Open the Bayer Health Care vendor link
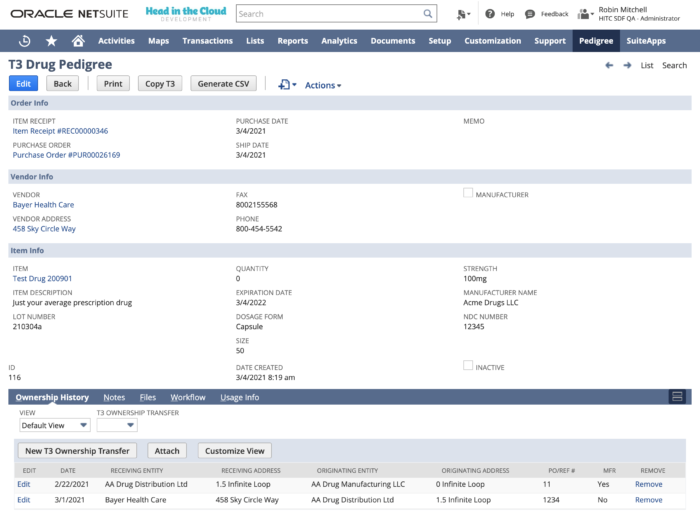700x522 pixels. 43,205
